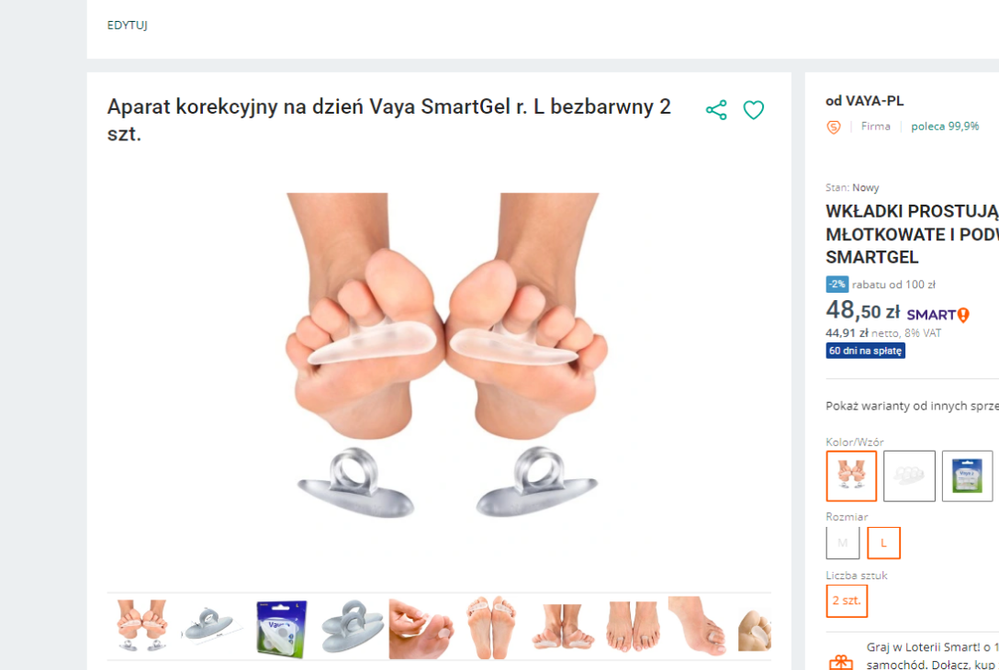Show variants from other sellers
This screenshot has width=999, height=670.
coord(912,406)
